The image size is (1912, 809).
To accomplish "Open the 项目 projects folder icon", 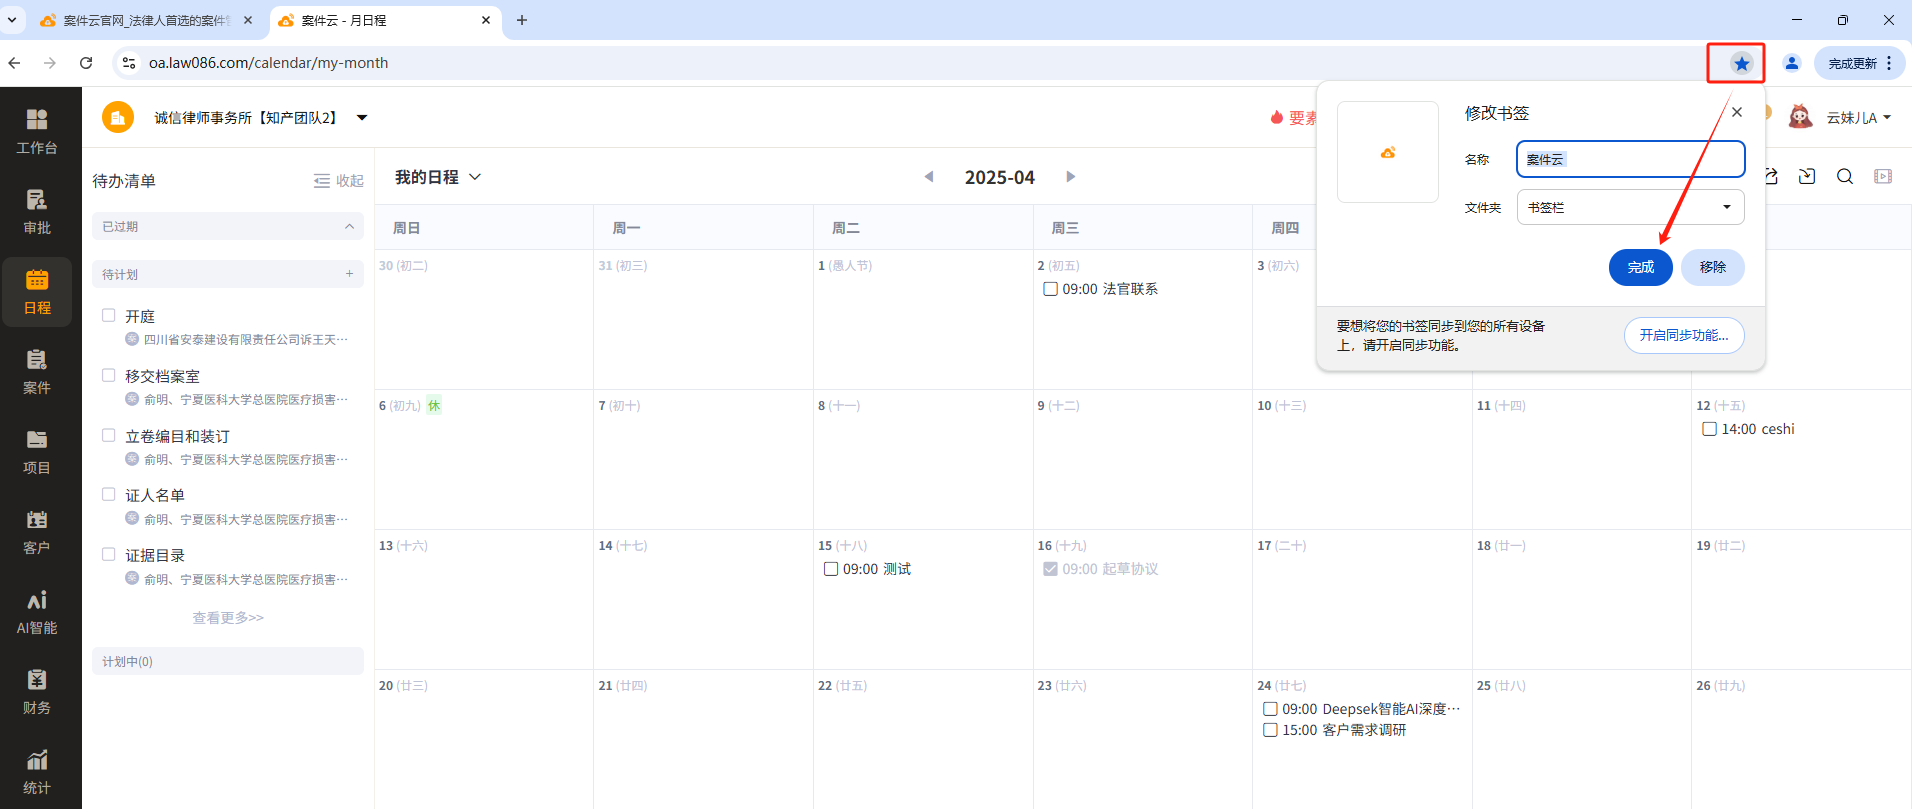I will [x=37, y=451].
